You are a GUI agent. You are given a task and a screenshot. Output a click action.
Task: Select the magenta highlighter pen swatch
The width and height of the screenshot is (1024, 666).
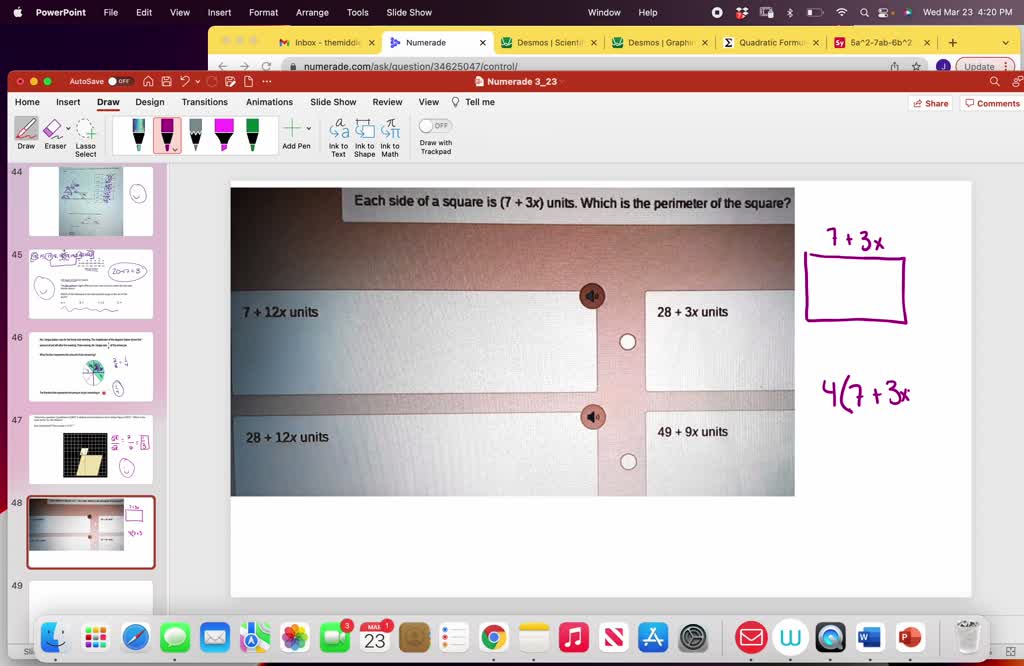(224, 131)
